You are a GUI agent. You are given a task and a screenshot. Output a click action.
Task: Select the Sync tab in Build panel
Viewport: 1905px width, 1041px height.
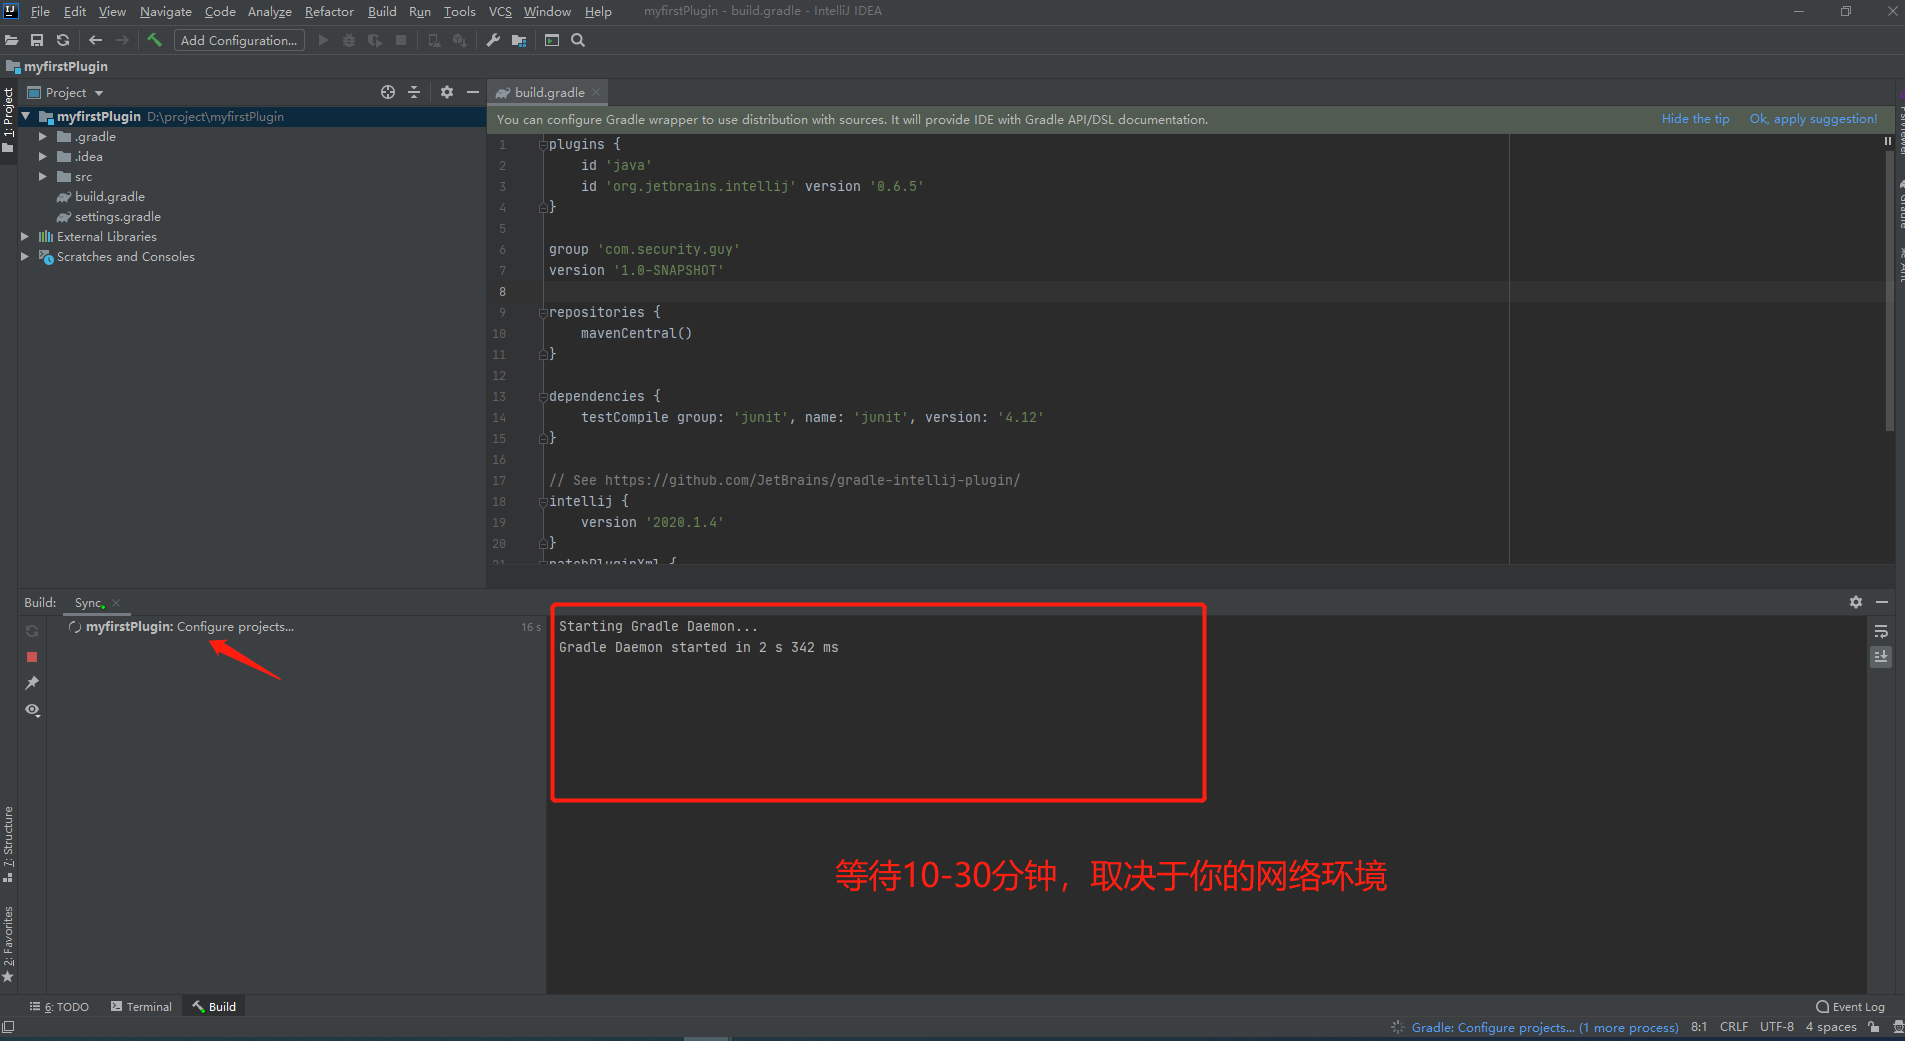point(89,603)
